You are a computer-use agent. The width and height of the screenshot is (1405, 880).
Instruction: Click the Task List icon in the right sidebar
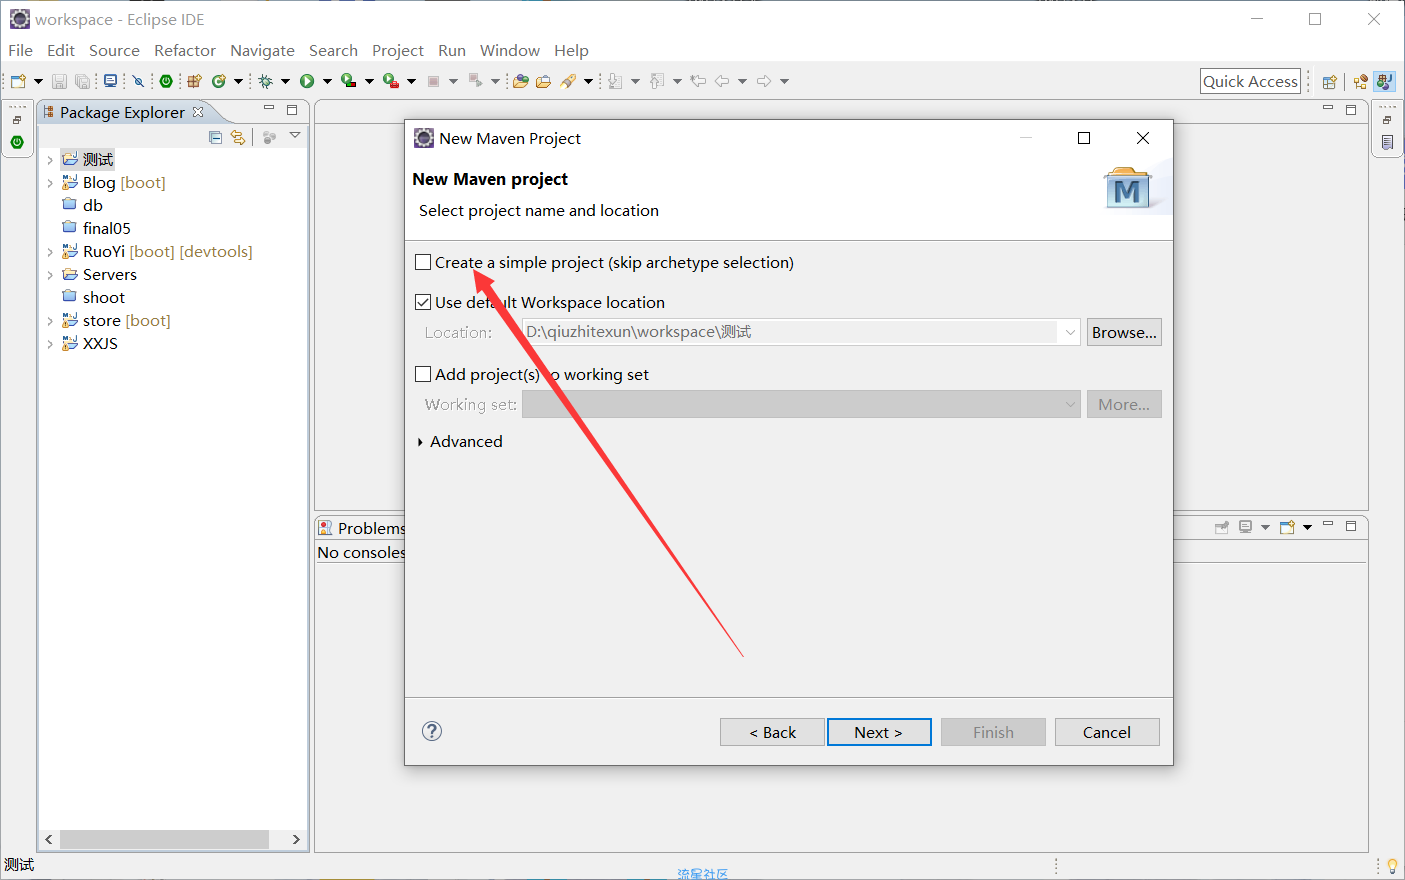[x=1387, y=142]
